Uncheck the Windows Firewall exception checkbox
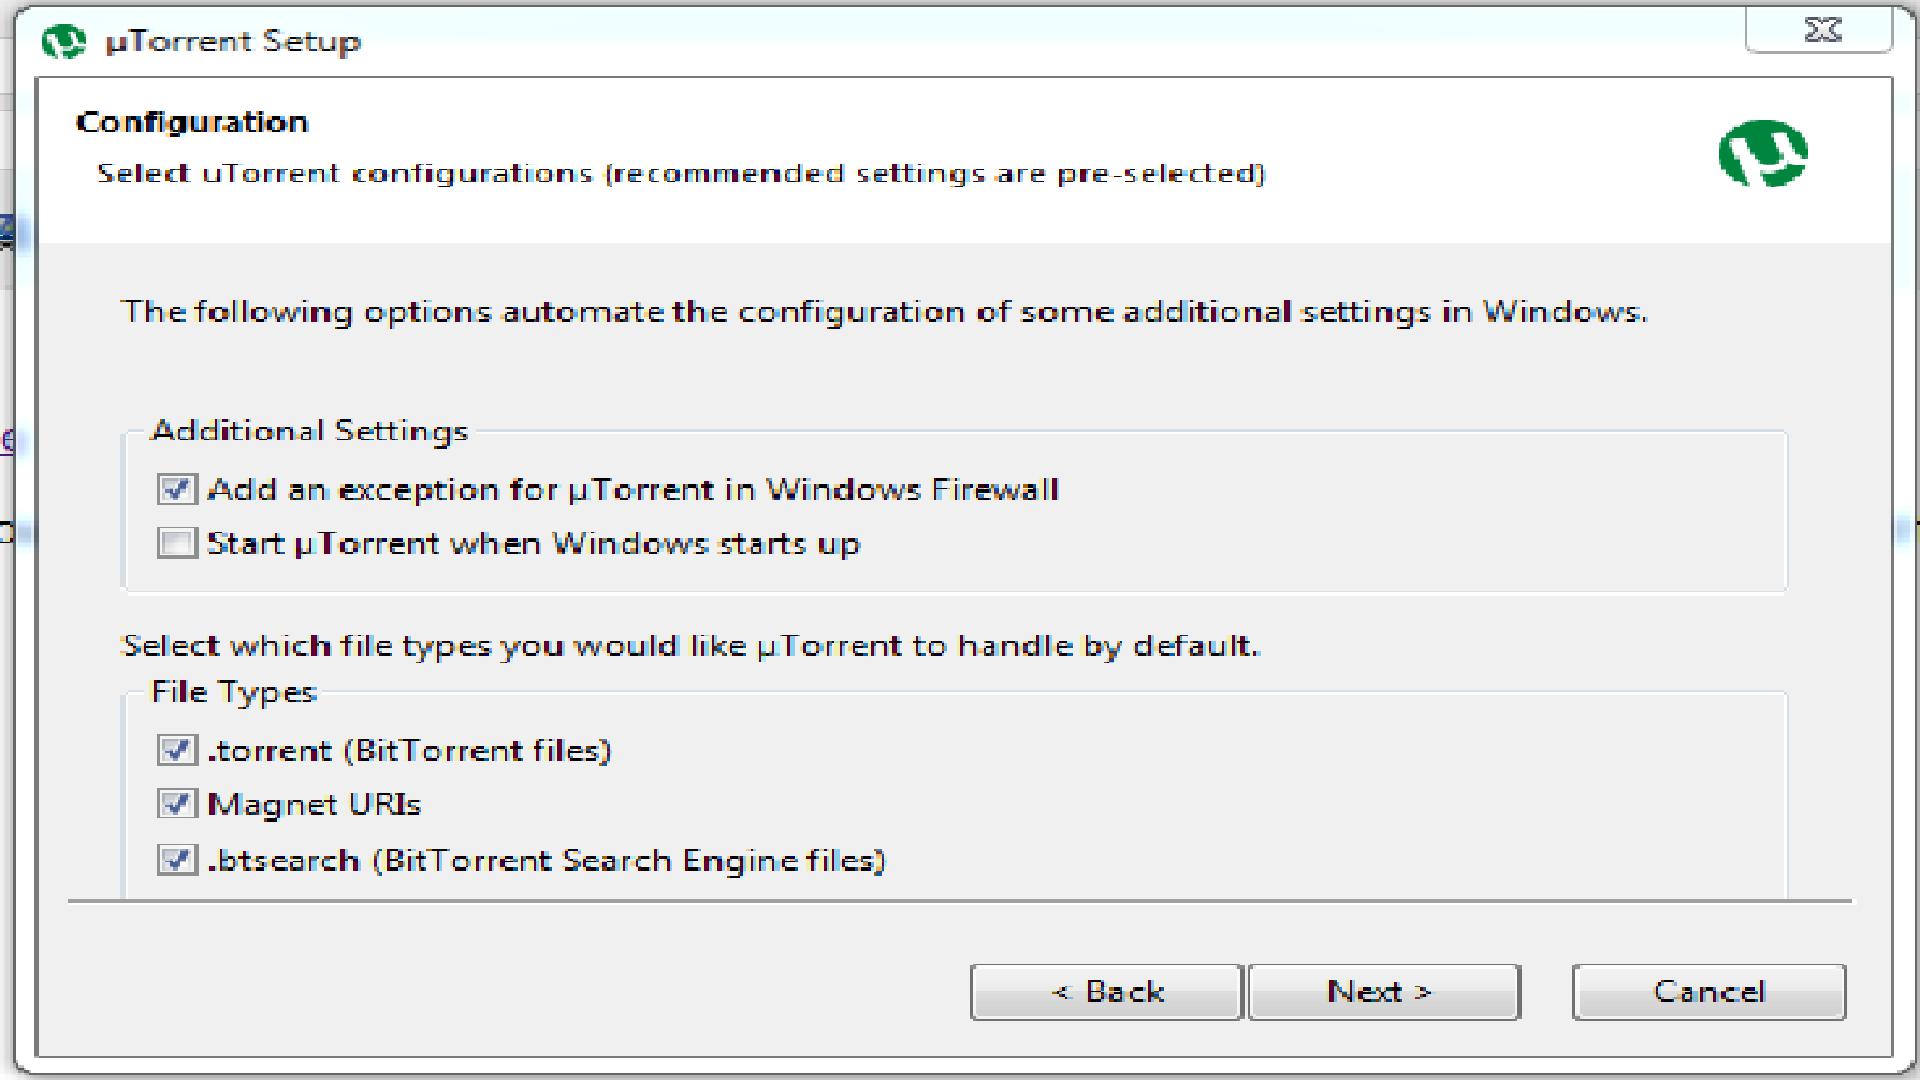 177,489
